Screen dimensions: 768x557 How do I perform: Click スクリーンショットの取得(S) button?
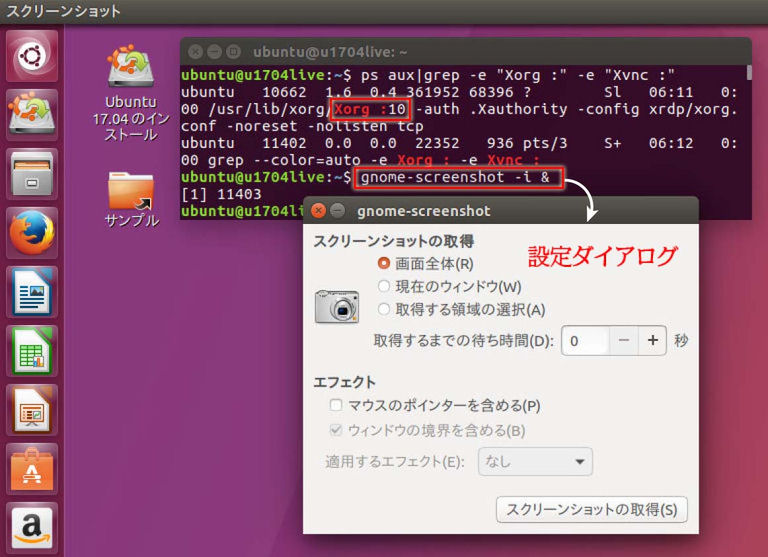(x=592, y=509)
